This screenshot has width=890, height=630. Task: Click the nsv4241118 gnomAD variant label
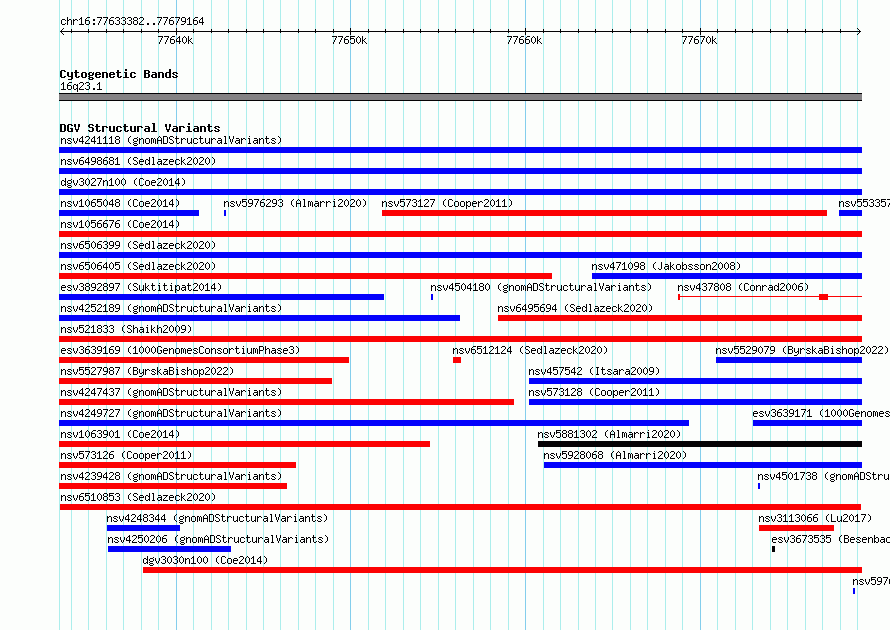click(171, 140)
